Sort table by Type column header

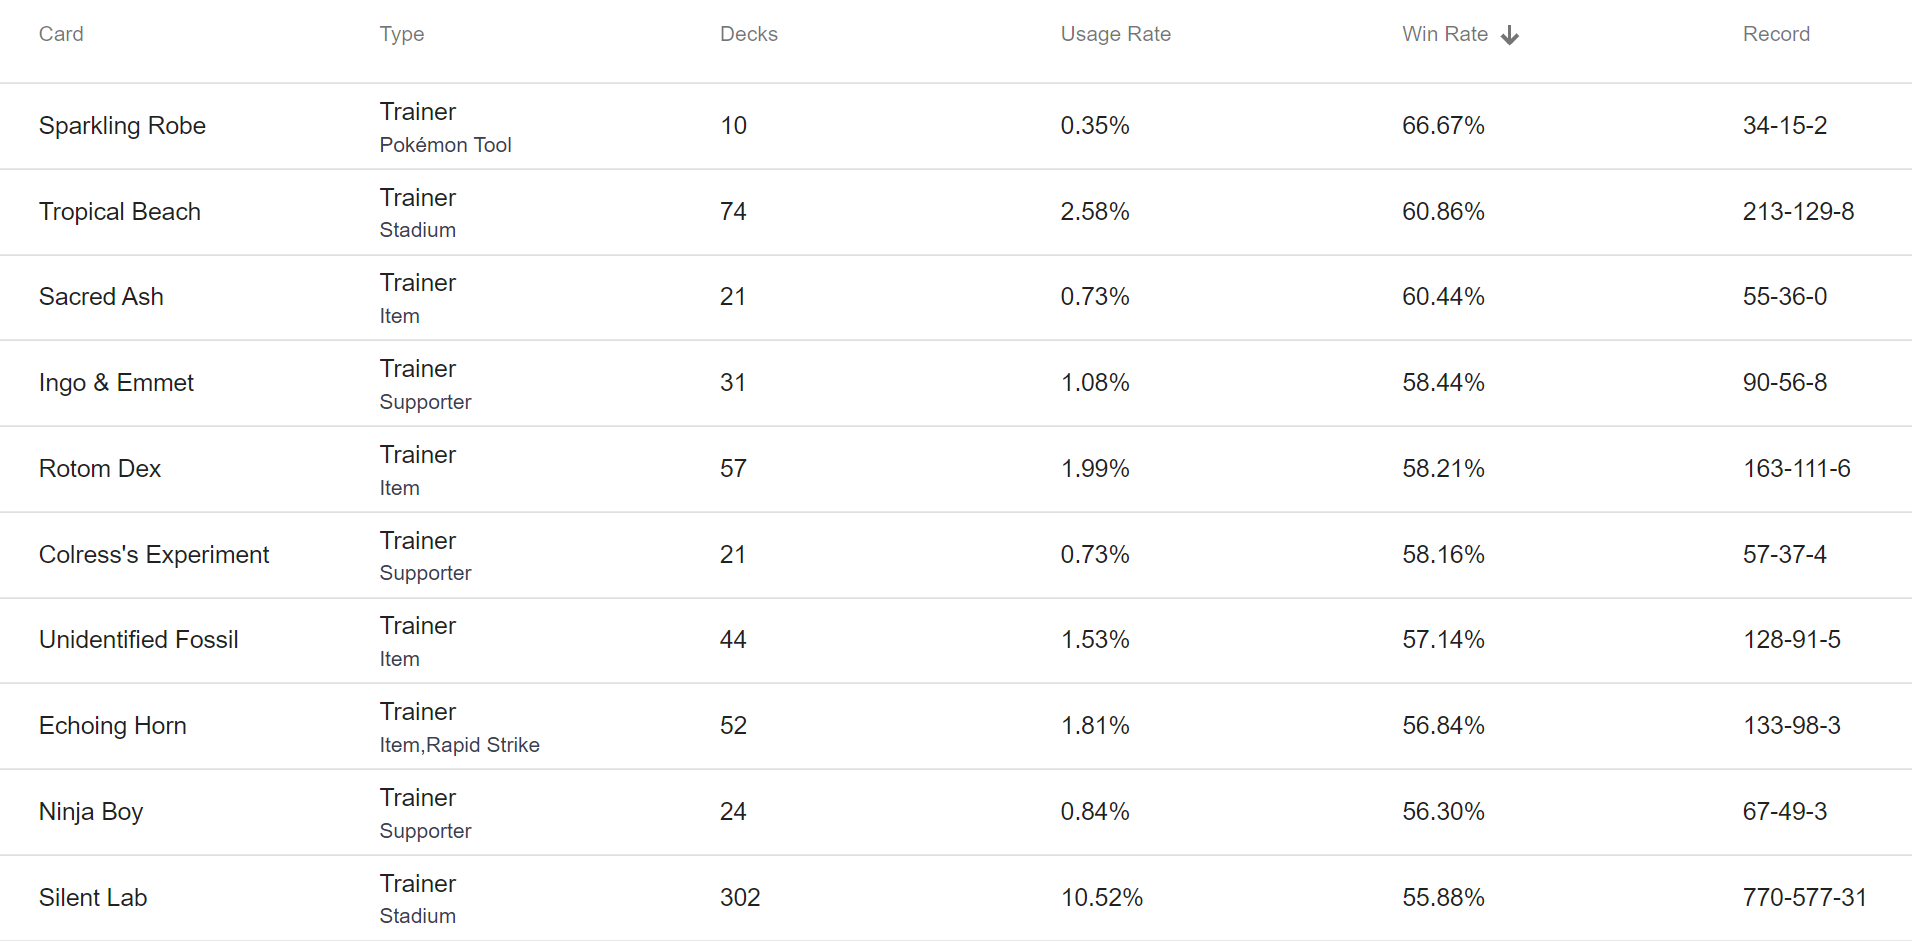pyautogui.click(x=402, y=34)
